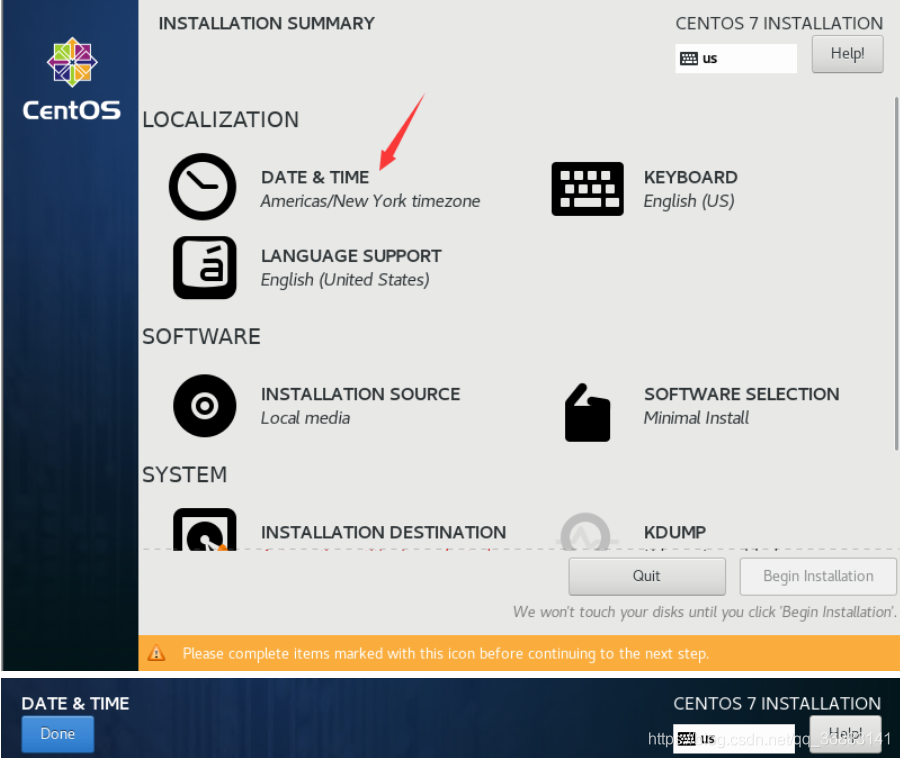900x758 pixels.
Task: Click Help! in Installation Summary
Action: [x=847, y=54]
